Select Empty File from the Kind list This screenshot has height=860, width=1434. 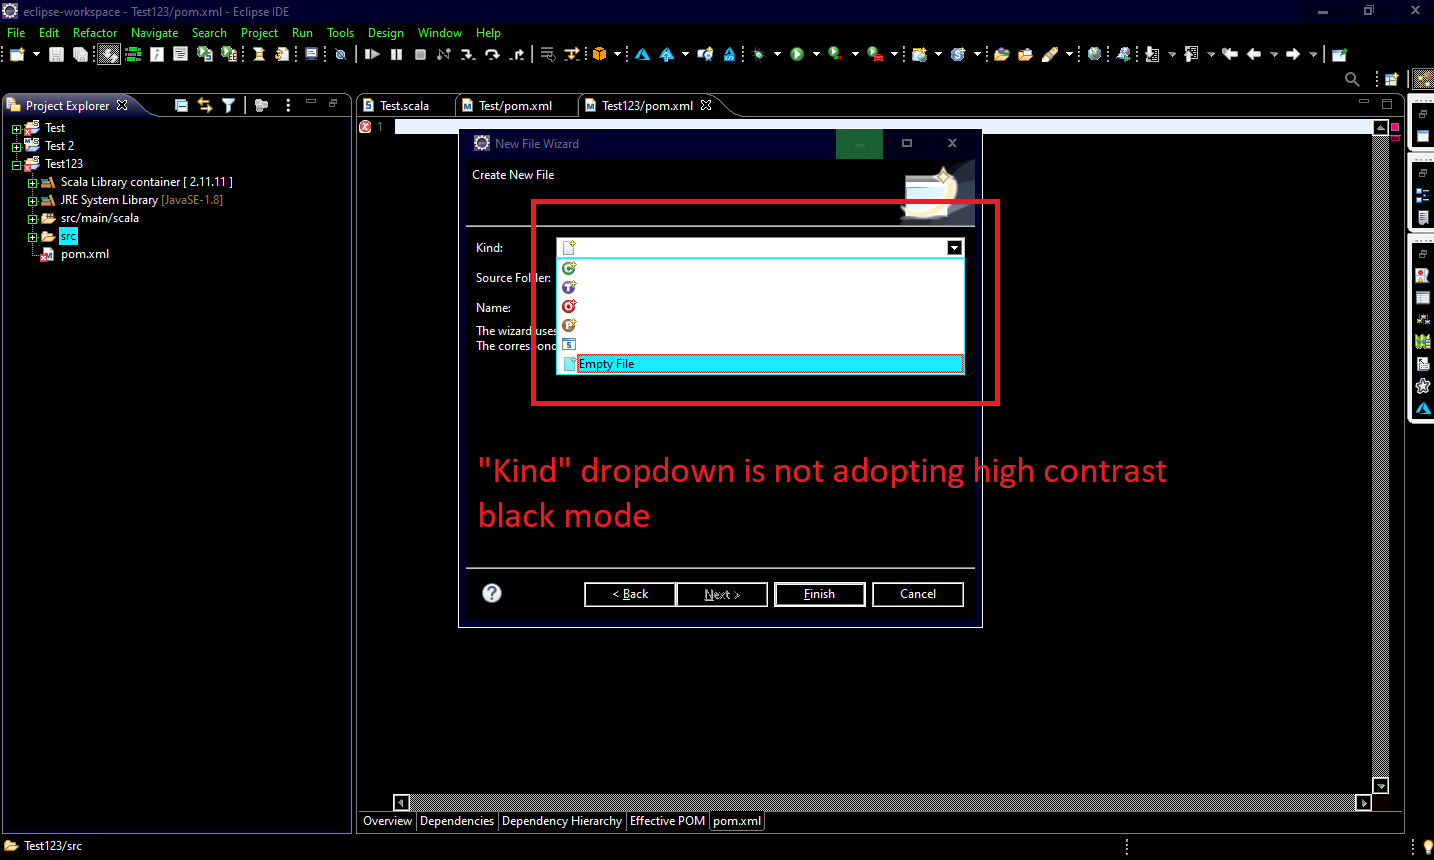[607, 363]
